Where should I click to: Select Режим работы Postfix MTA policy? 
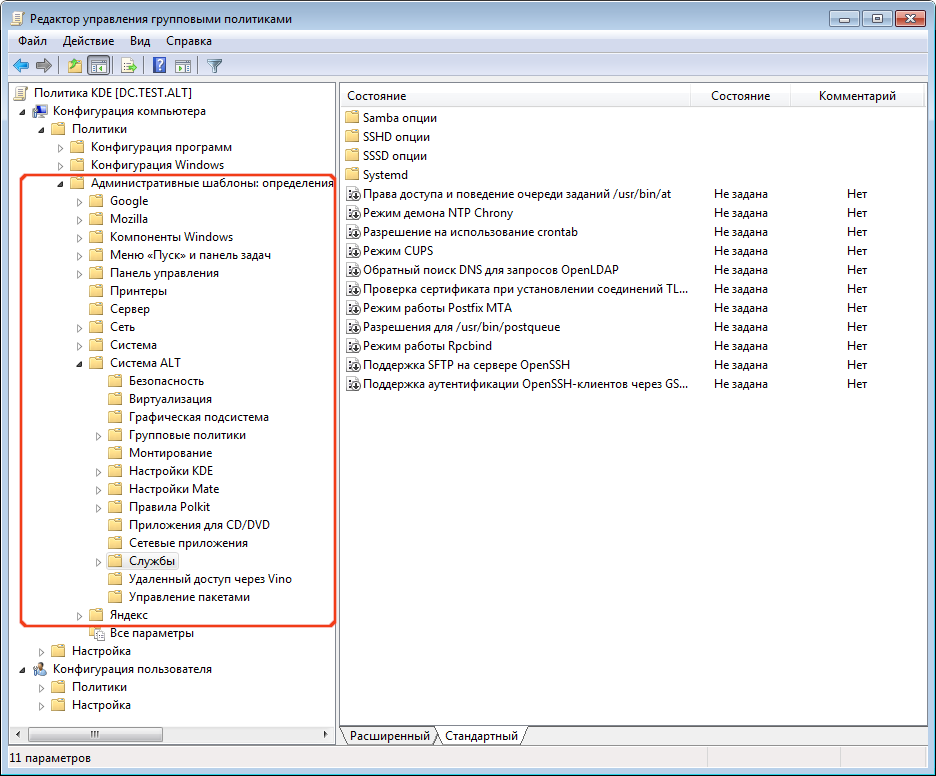click(438, 308)
